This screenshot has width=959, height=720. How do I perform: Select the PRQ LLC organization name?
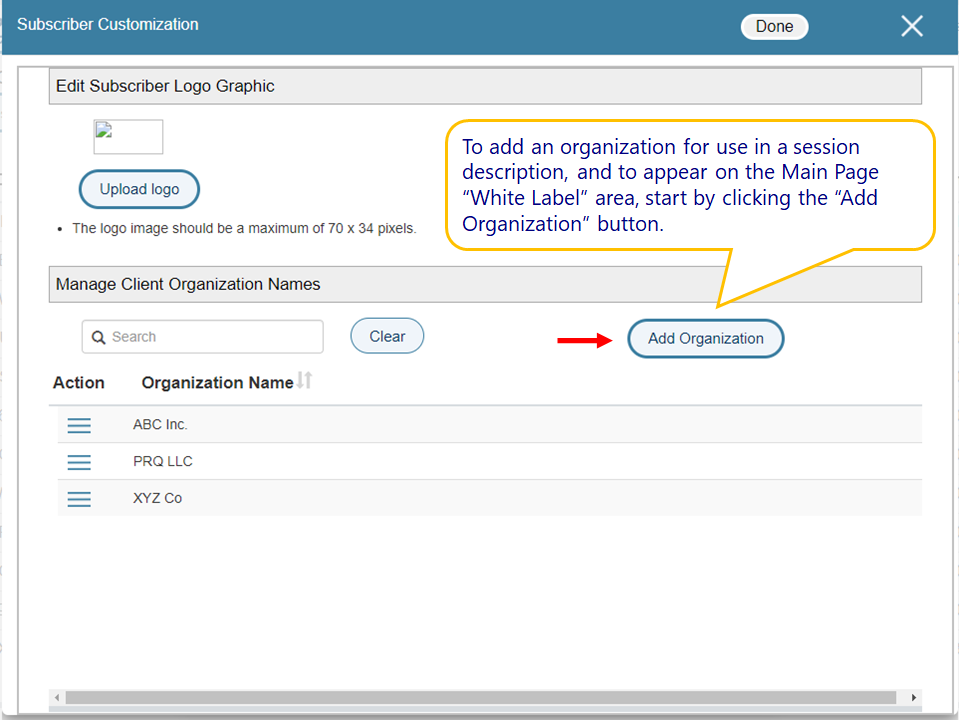tap(162, 462)
